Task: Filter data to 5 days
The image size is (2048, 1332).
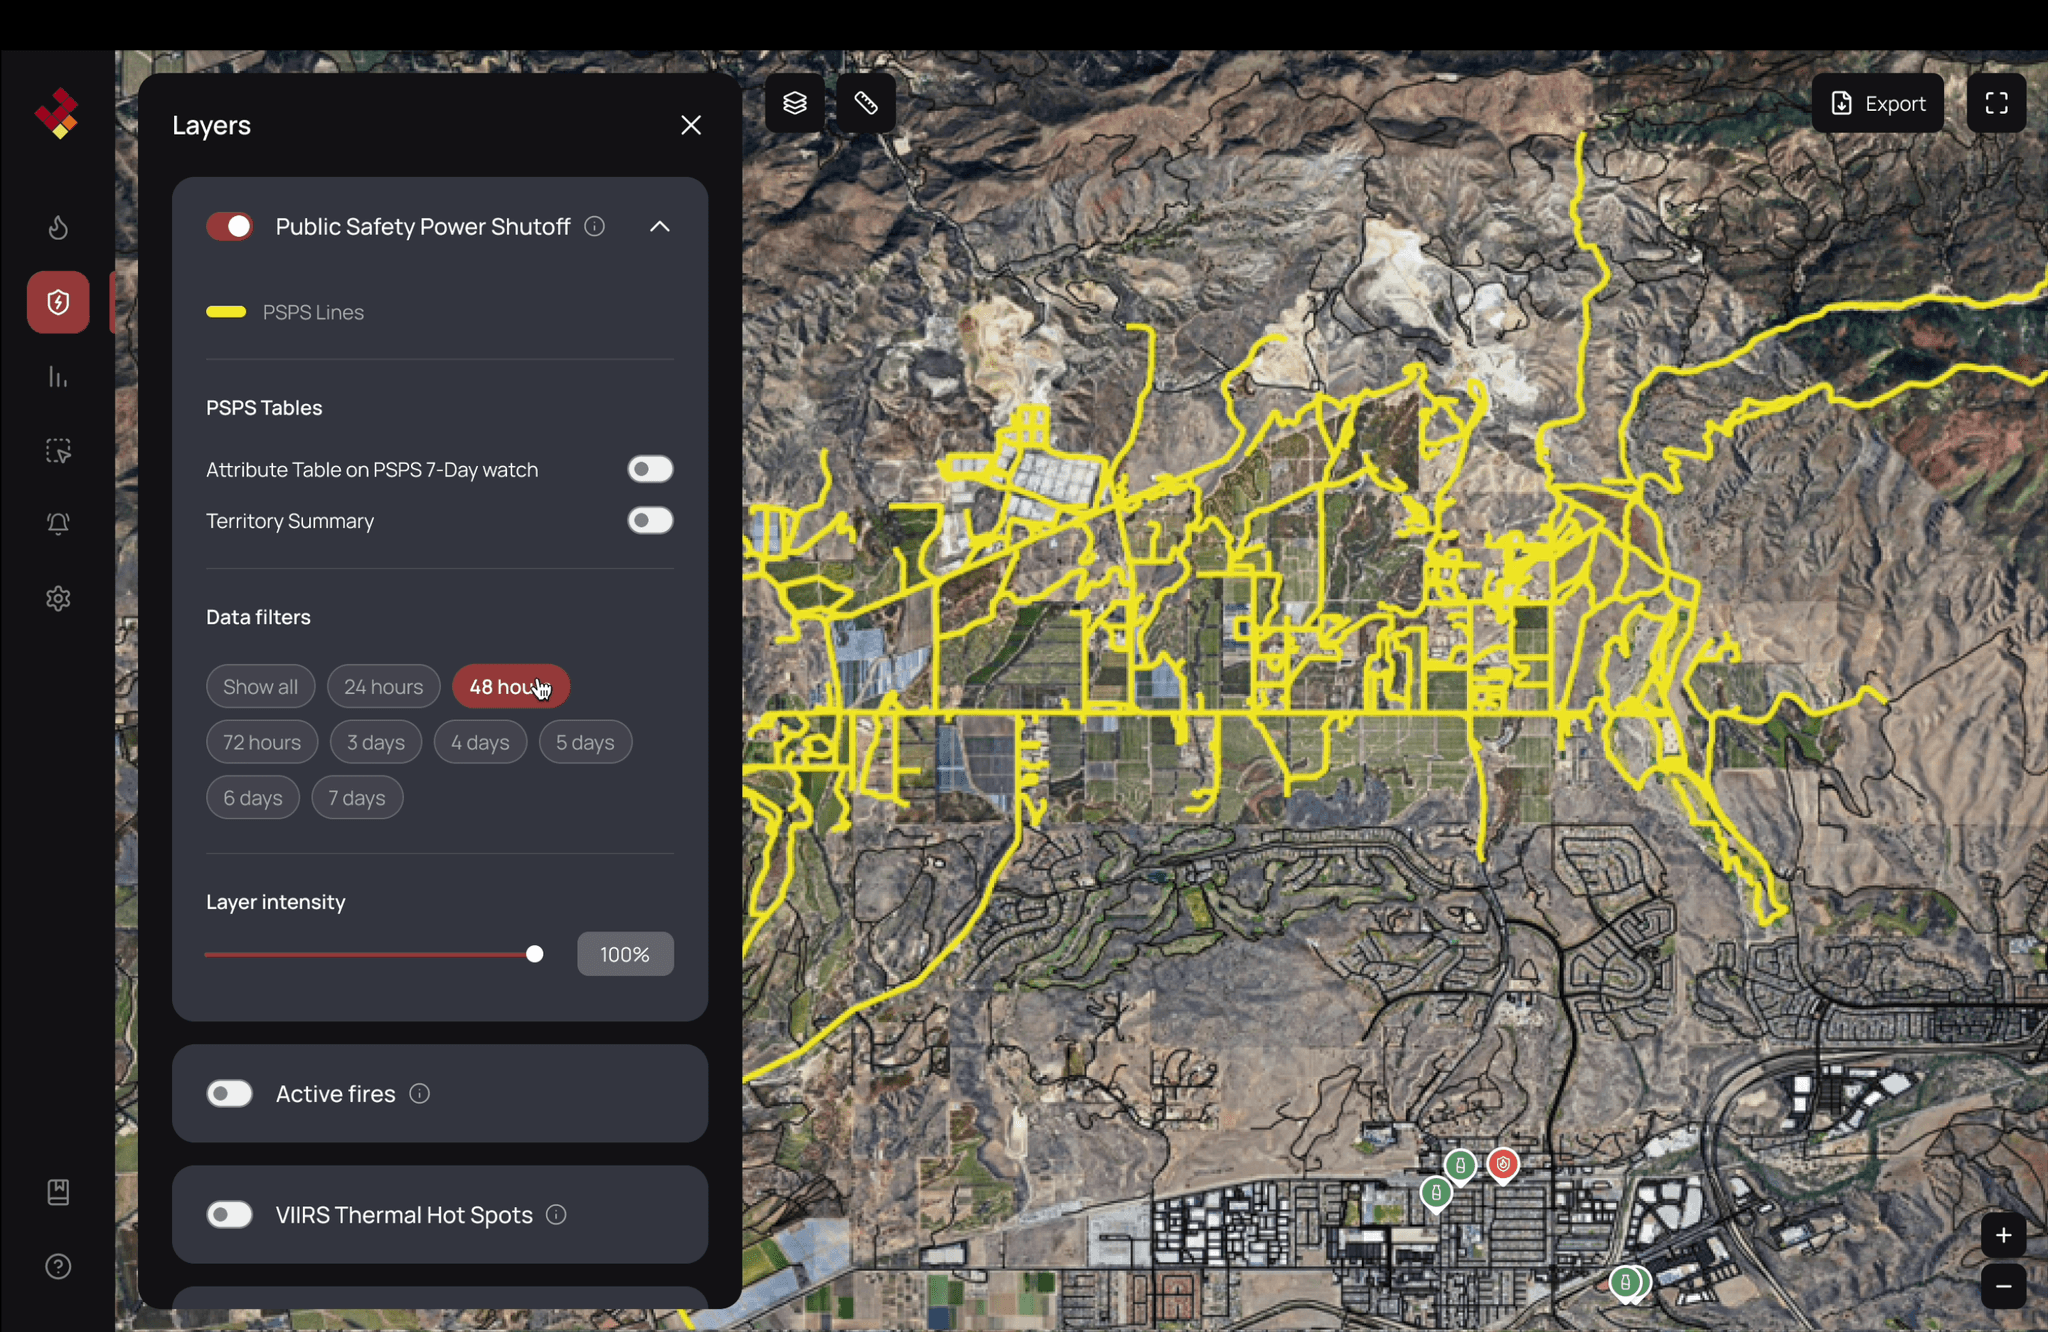Action: 585,743
